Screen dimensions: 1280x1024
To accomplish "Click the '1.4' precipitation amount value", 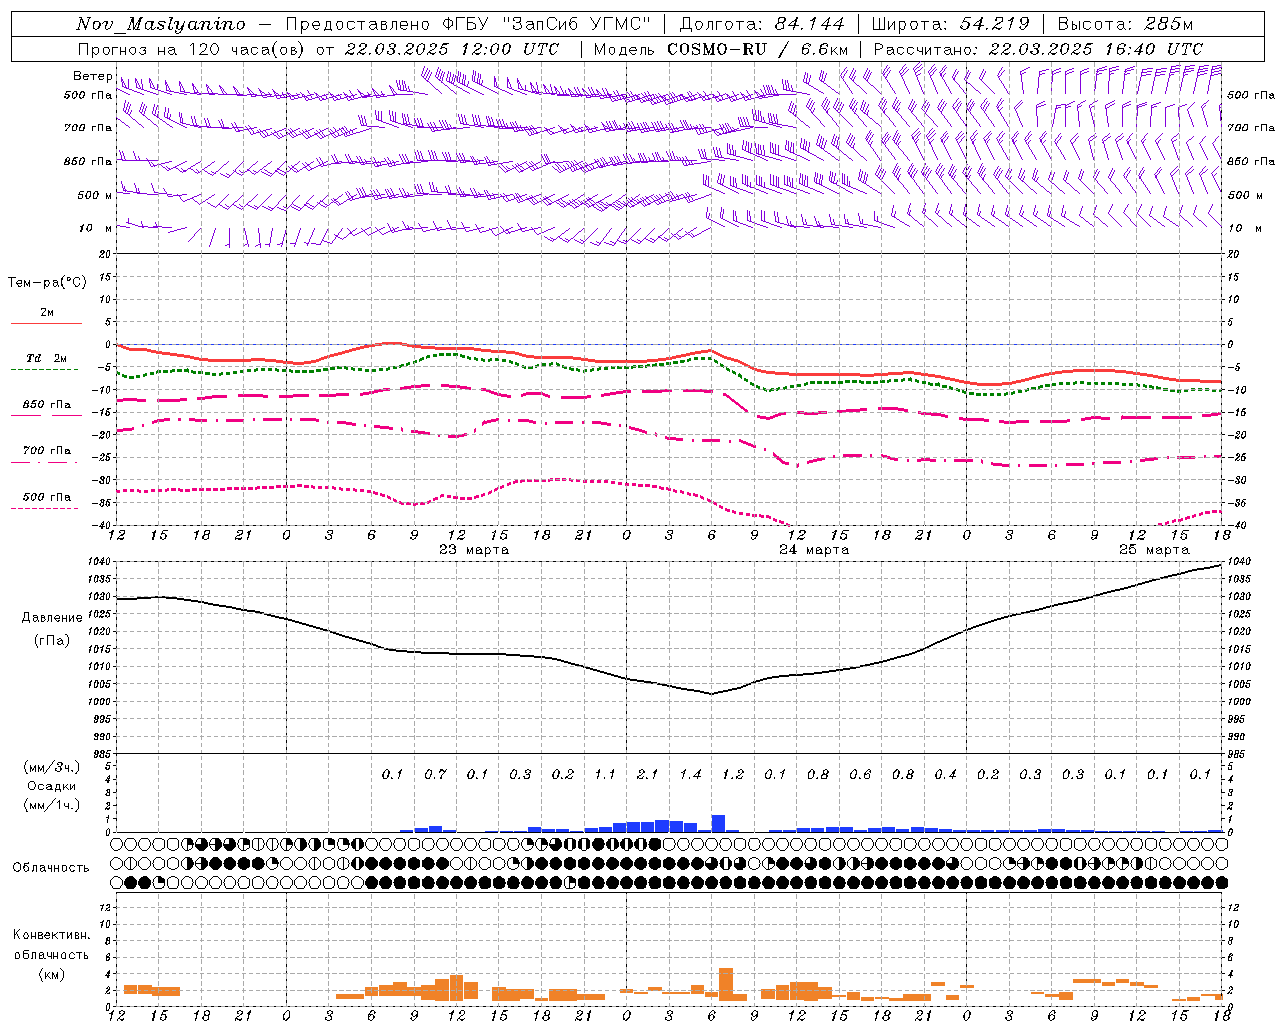I will point(690,774).
